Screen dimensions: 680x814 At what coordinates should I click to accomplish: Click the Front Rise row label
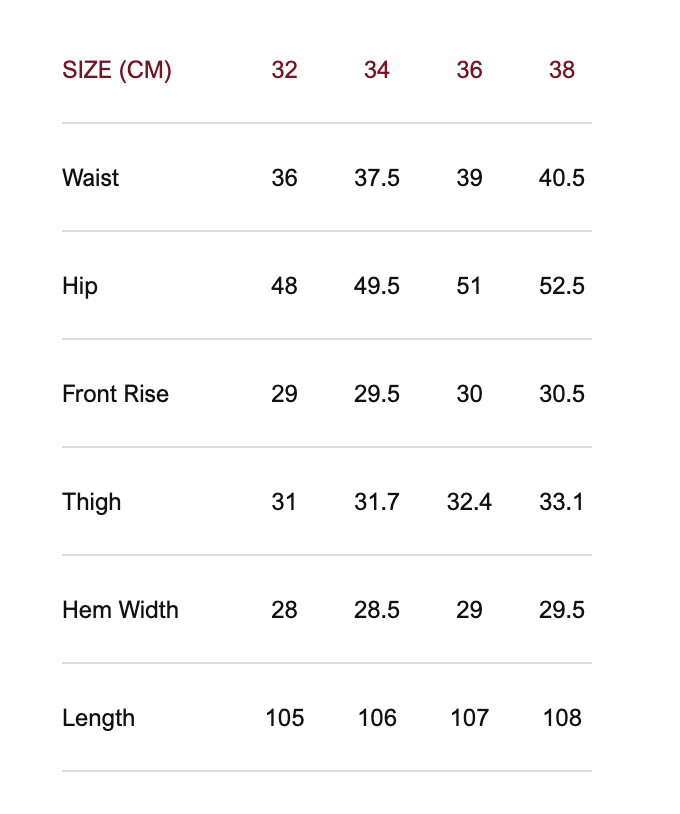115,394
